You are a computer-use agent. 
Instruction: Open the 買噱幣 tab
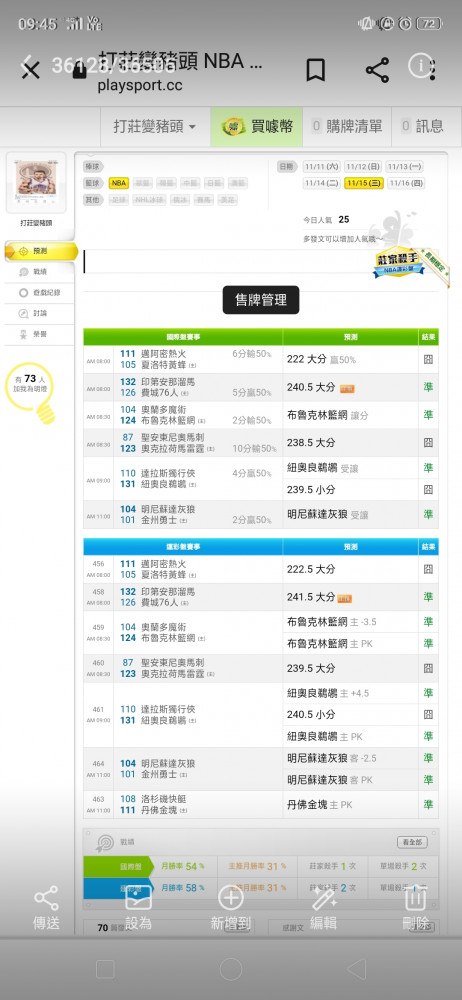point(257,126)
